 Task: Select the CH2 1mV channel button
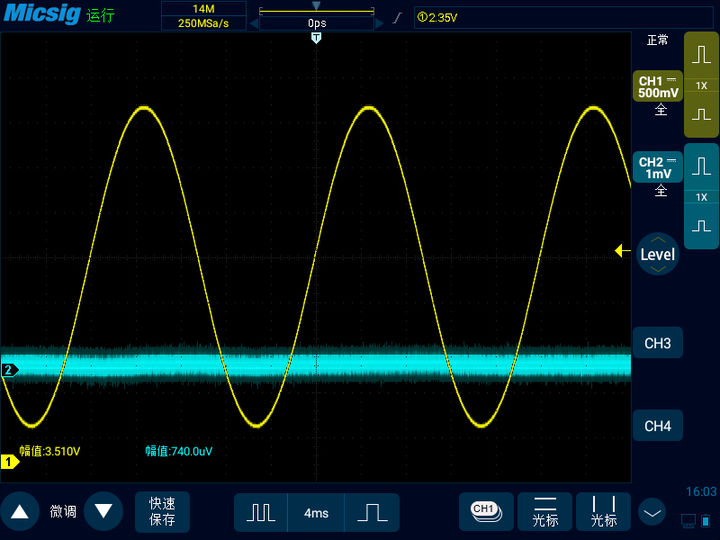click(657, 167)
